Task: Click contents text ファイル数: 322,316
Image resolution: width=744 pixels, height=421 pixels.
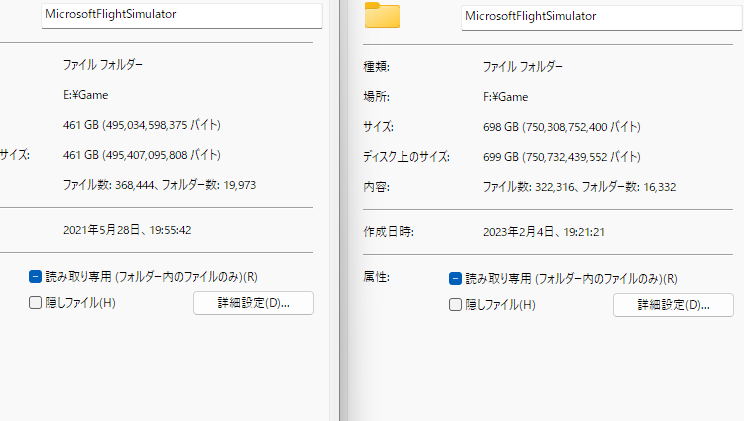Action: [529, 187]
